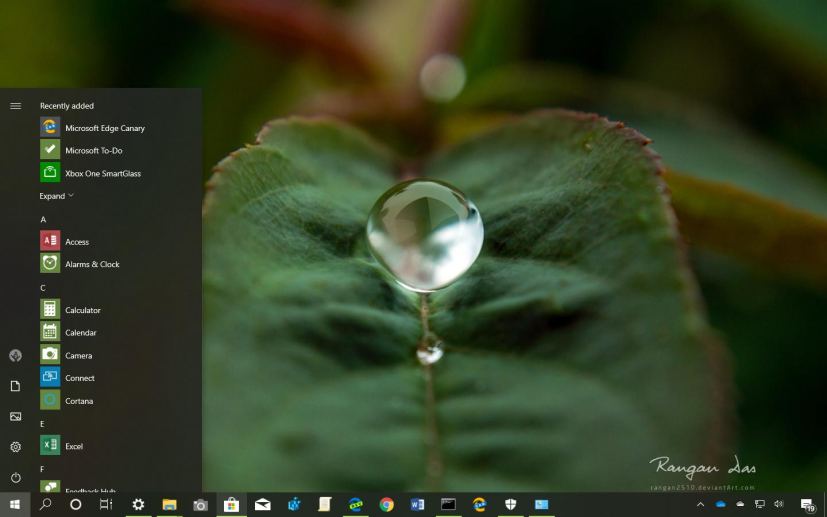Open the Alarms & Clock app
Screen dimensions: 827x517
tap(92, 264)
